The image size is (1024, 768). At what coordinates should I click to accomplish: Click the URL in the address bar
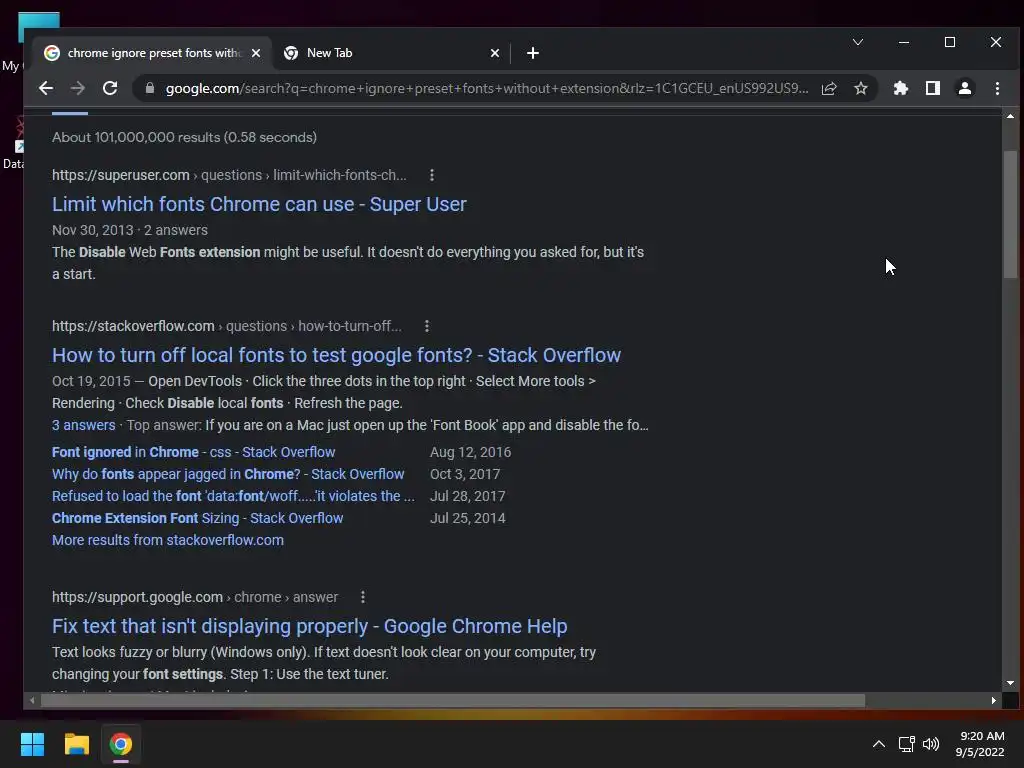486,88
